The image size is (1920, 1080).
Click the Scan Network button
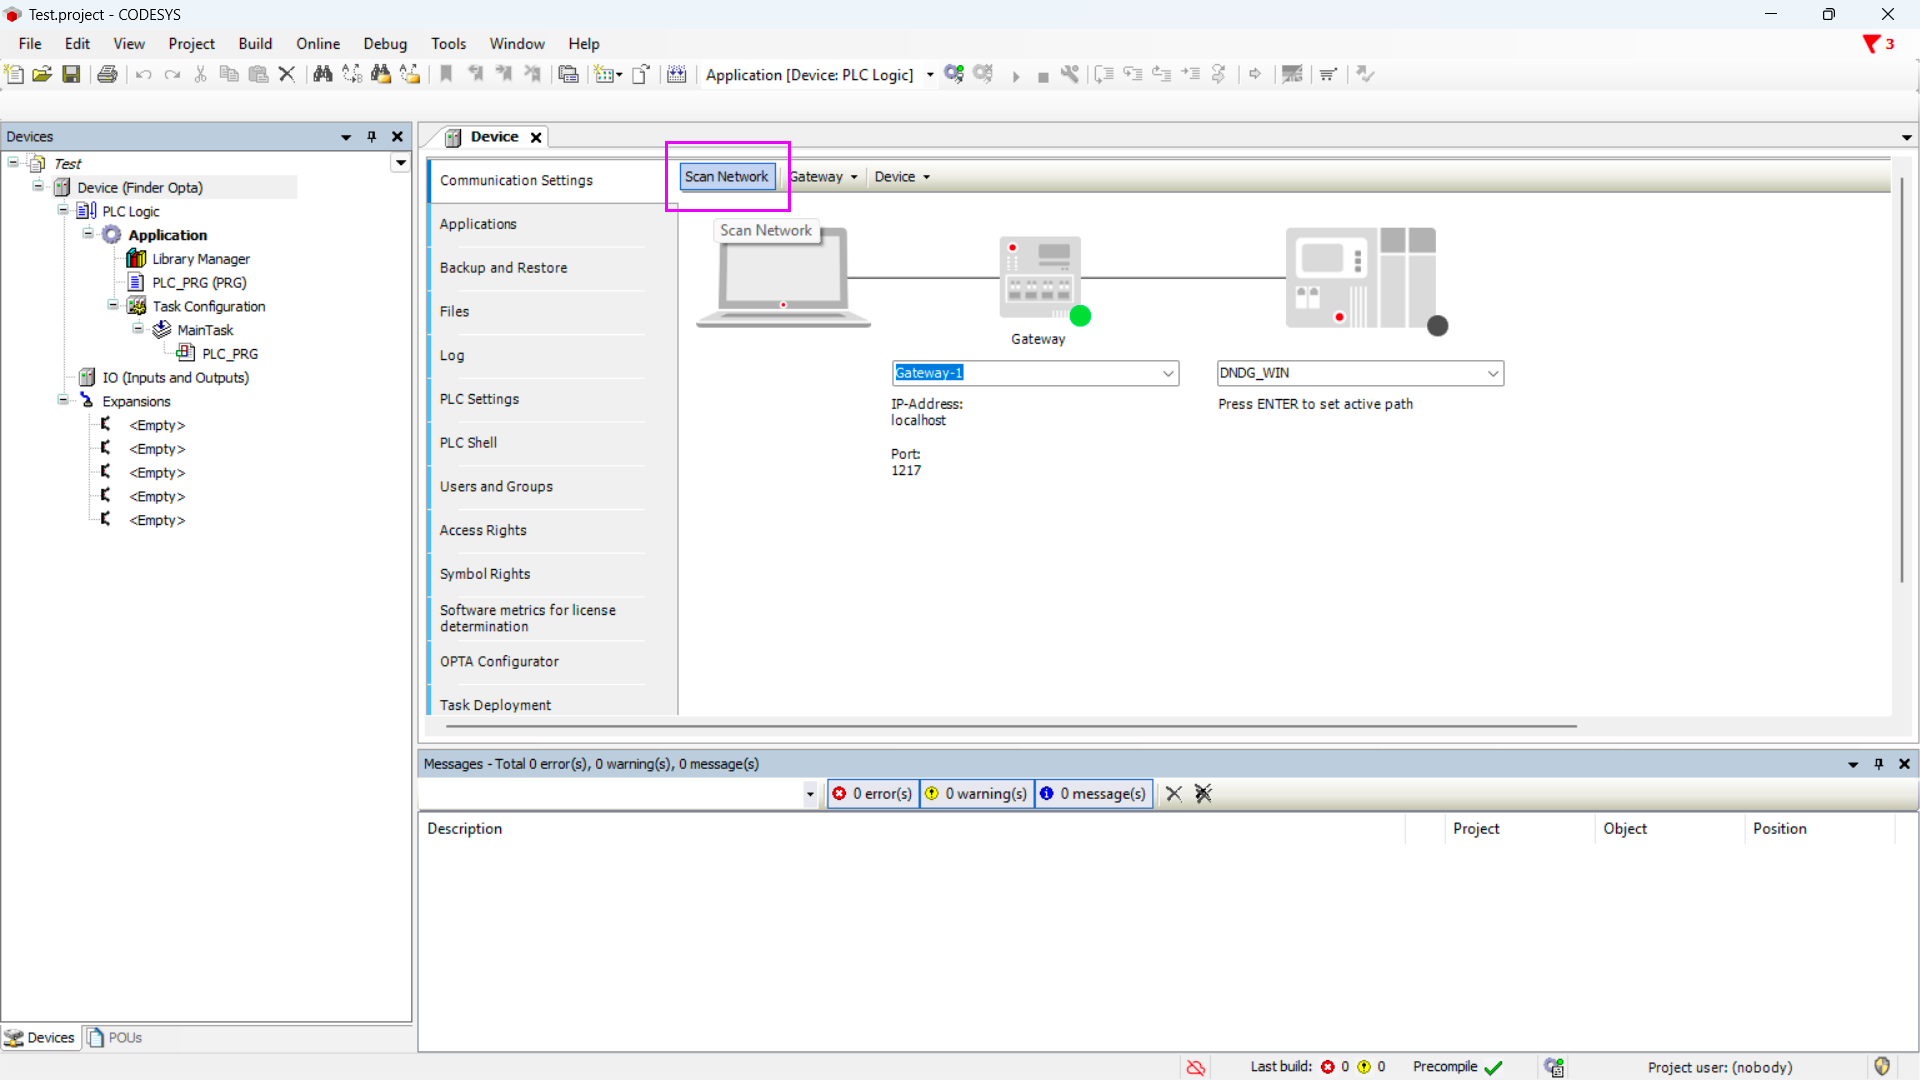[727, 177]
